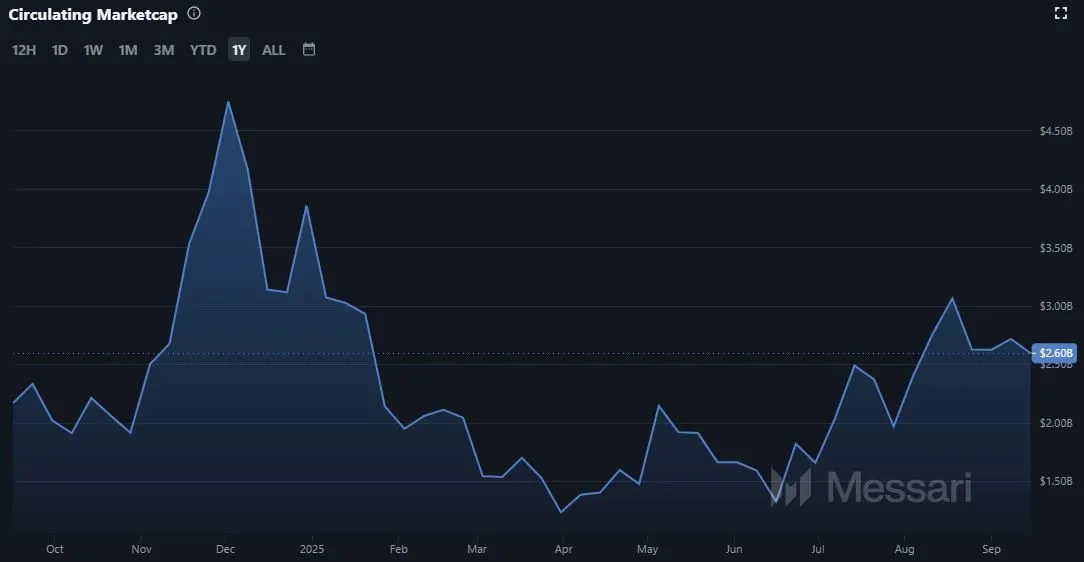This screenshot has width=1084, height=562.
Task: Click the Jun label on the time axis
Action: point(733,549)
